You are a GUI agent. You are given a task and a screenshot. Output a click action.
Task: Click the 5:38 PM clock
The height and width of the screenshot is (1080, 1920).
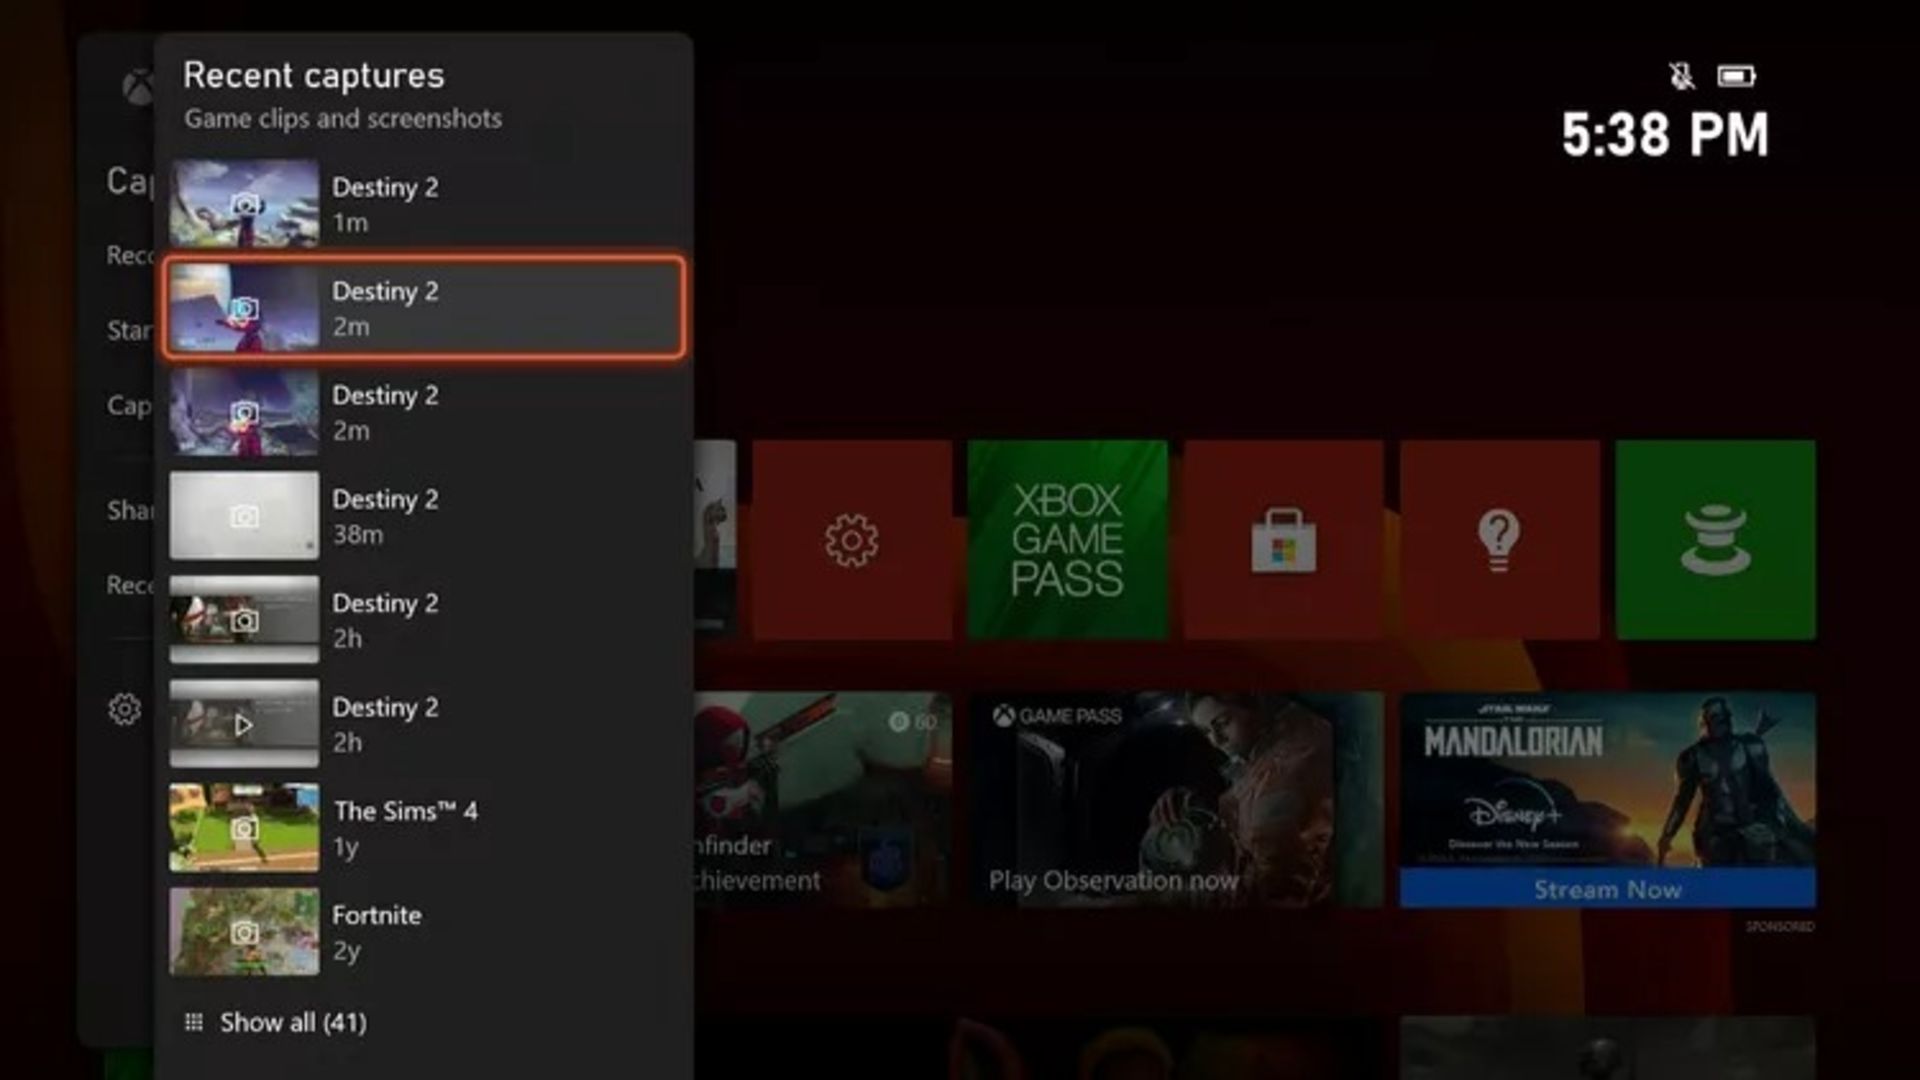point(1665,135)
